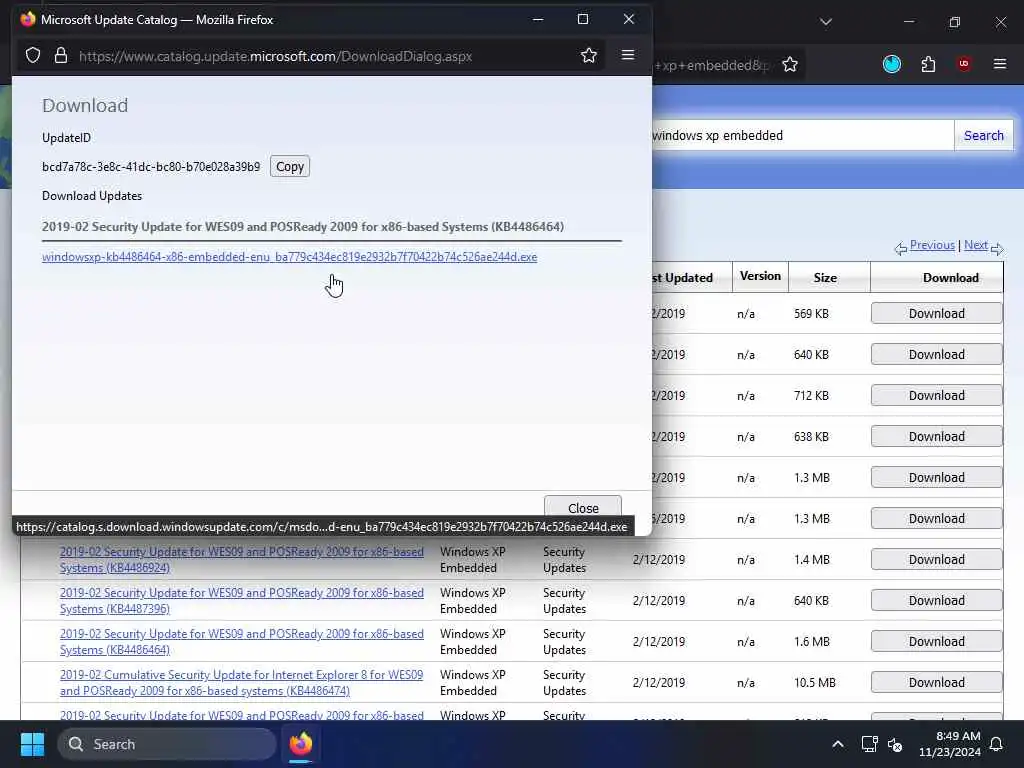
Task: Open the popup window hamburger menu
Action: point(628,55)
